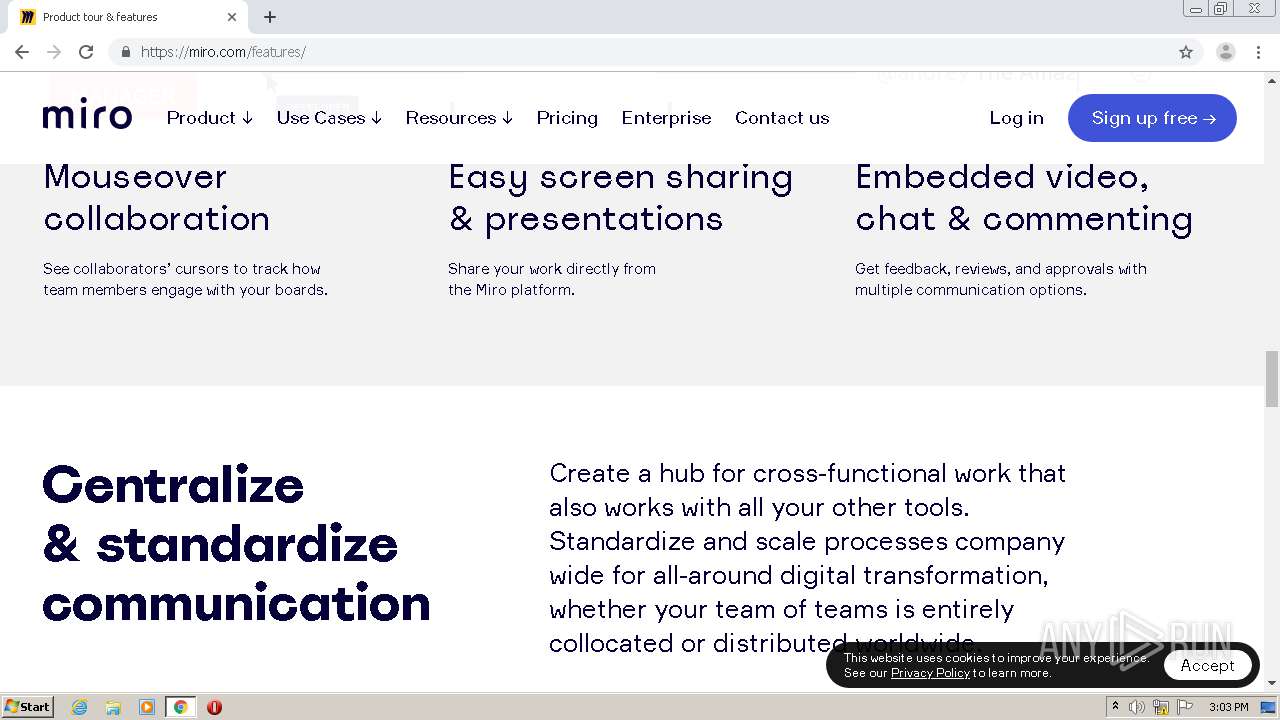1280x720 pixels.
Task: Click the 'Create a hub for cross-functional work' paragraph
Action: coord(808,558)
